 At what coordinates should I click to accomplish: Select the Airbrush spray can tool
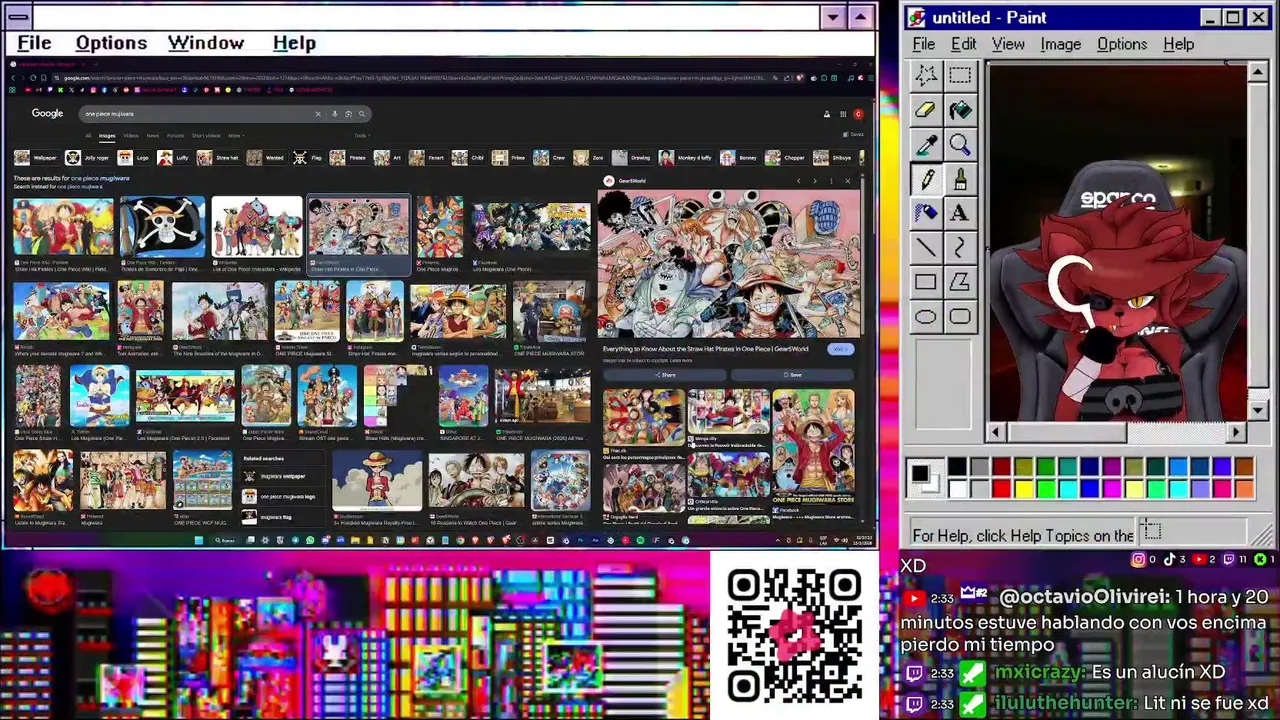[926, 213]
